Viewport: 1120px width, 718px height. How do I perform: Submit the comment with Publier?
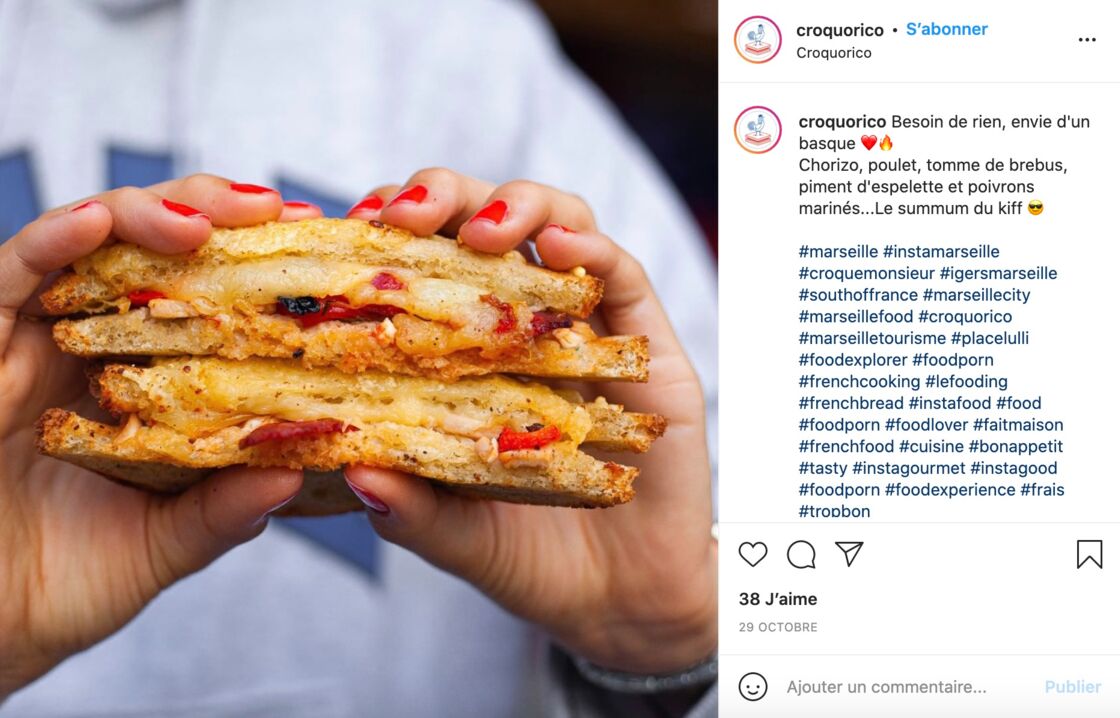[x=1072, y=687]
